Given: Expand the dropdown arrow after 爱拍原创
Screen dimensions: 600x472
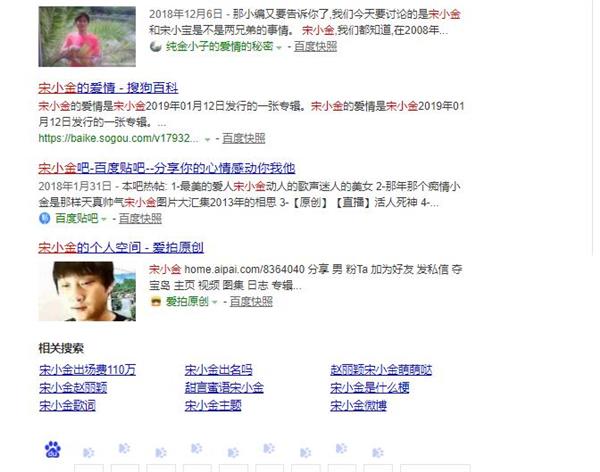Looking at the screenshot, I should (x=215, y=302).
